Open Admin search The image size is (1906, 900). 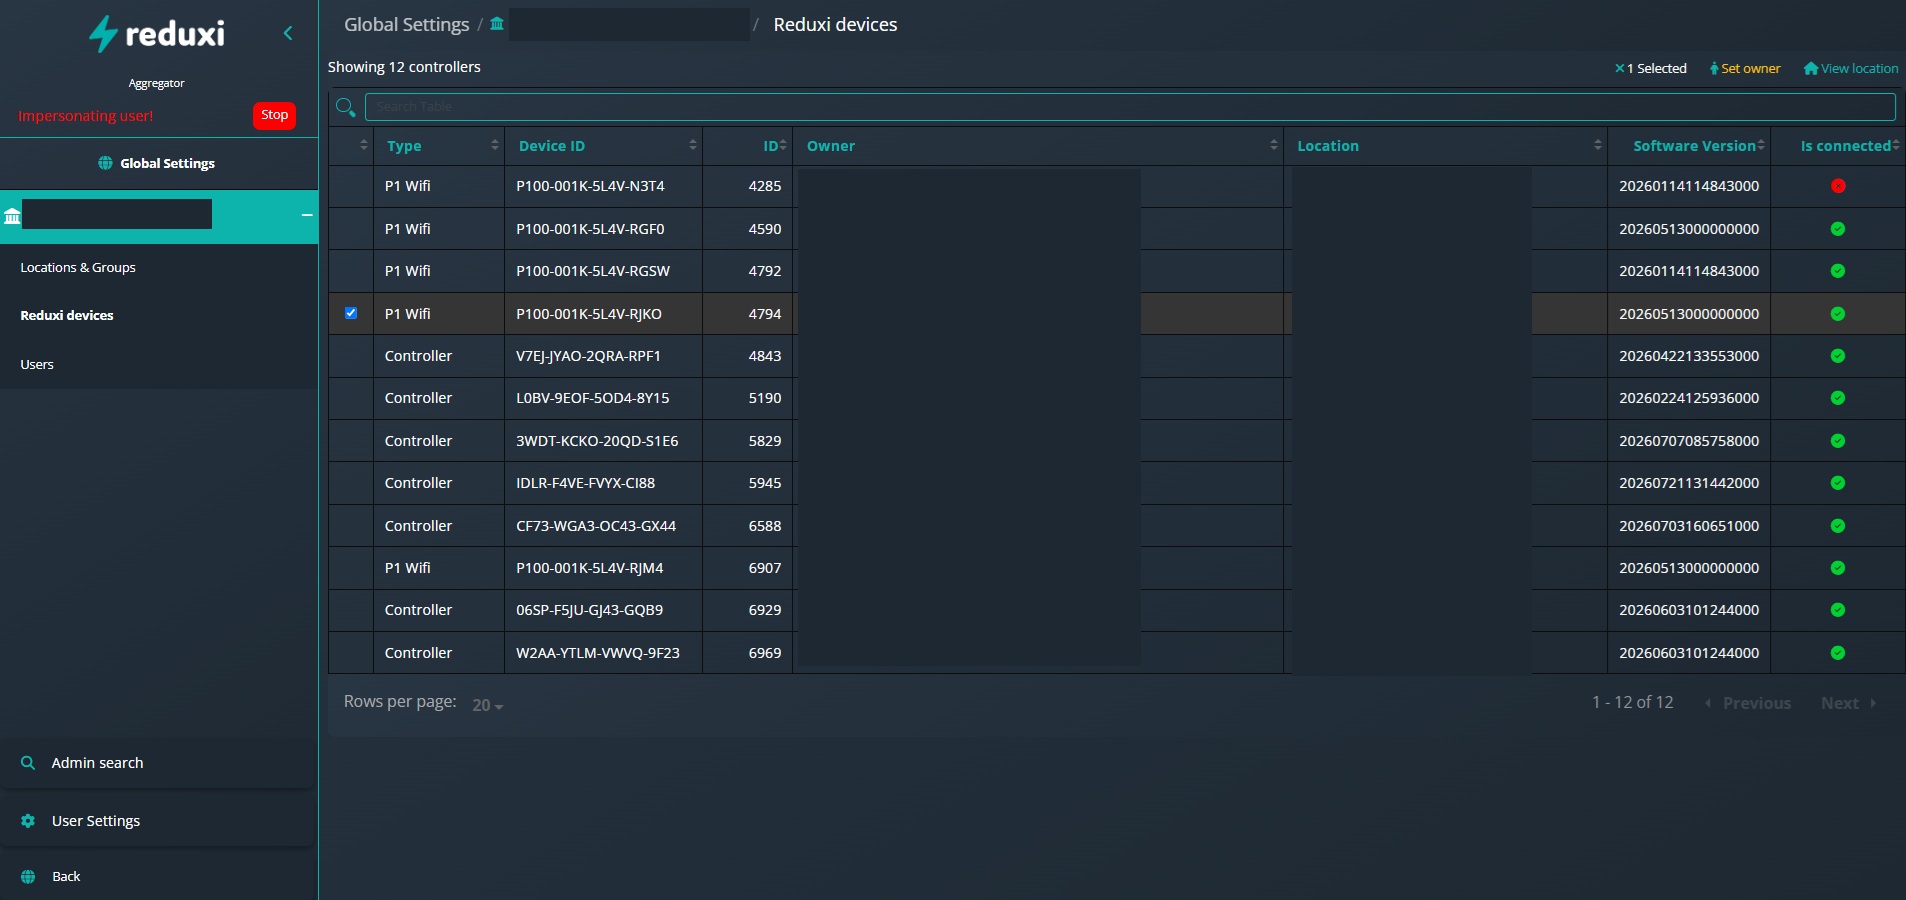click(x=97, y=763)
